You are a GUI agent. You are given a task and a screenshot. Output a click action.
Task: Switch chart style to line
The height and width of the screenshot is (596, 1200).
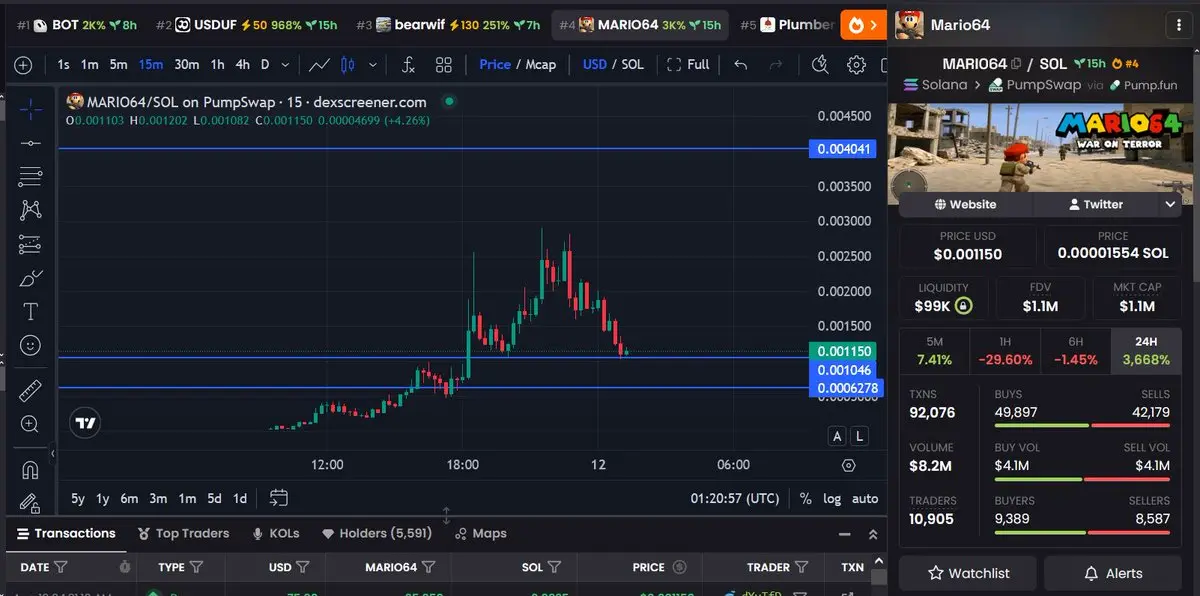pyautogui.click(x=320, y=64)
